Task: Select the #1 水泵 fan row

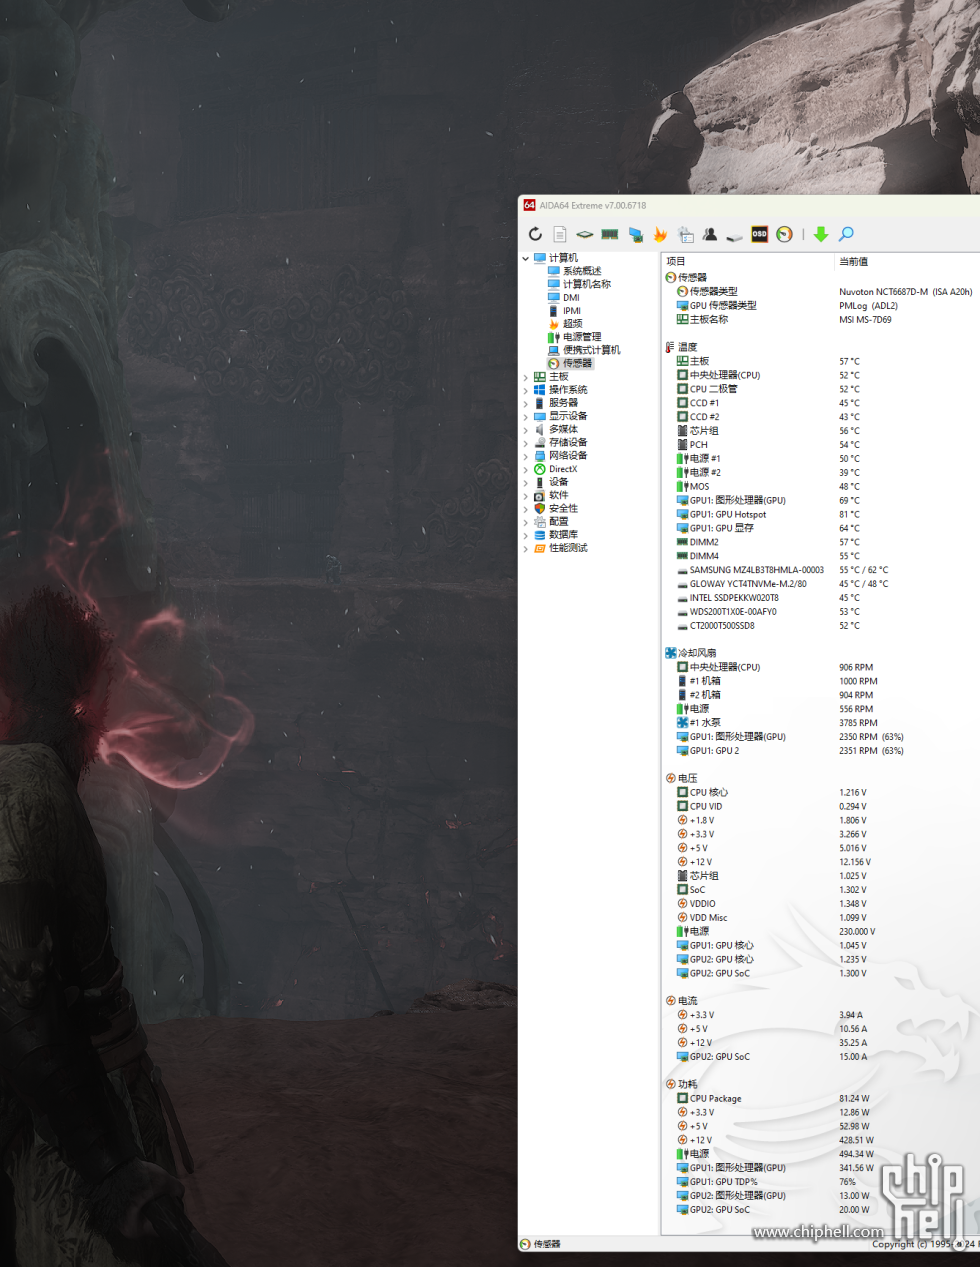Action: coord(820,722)
